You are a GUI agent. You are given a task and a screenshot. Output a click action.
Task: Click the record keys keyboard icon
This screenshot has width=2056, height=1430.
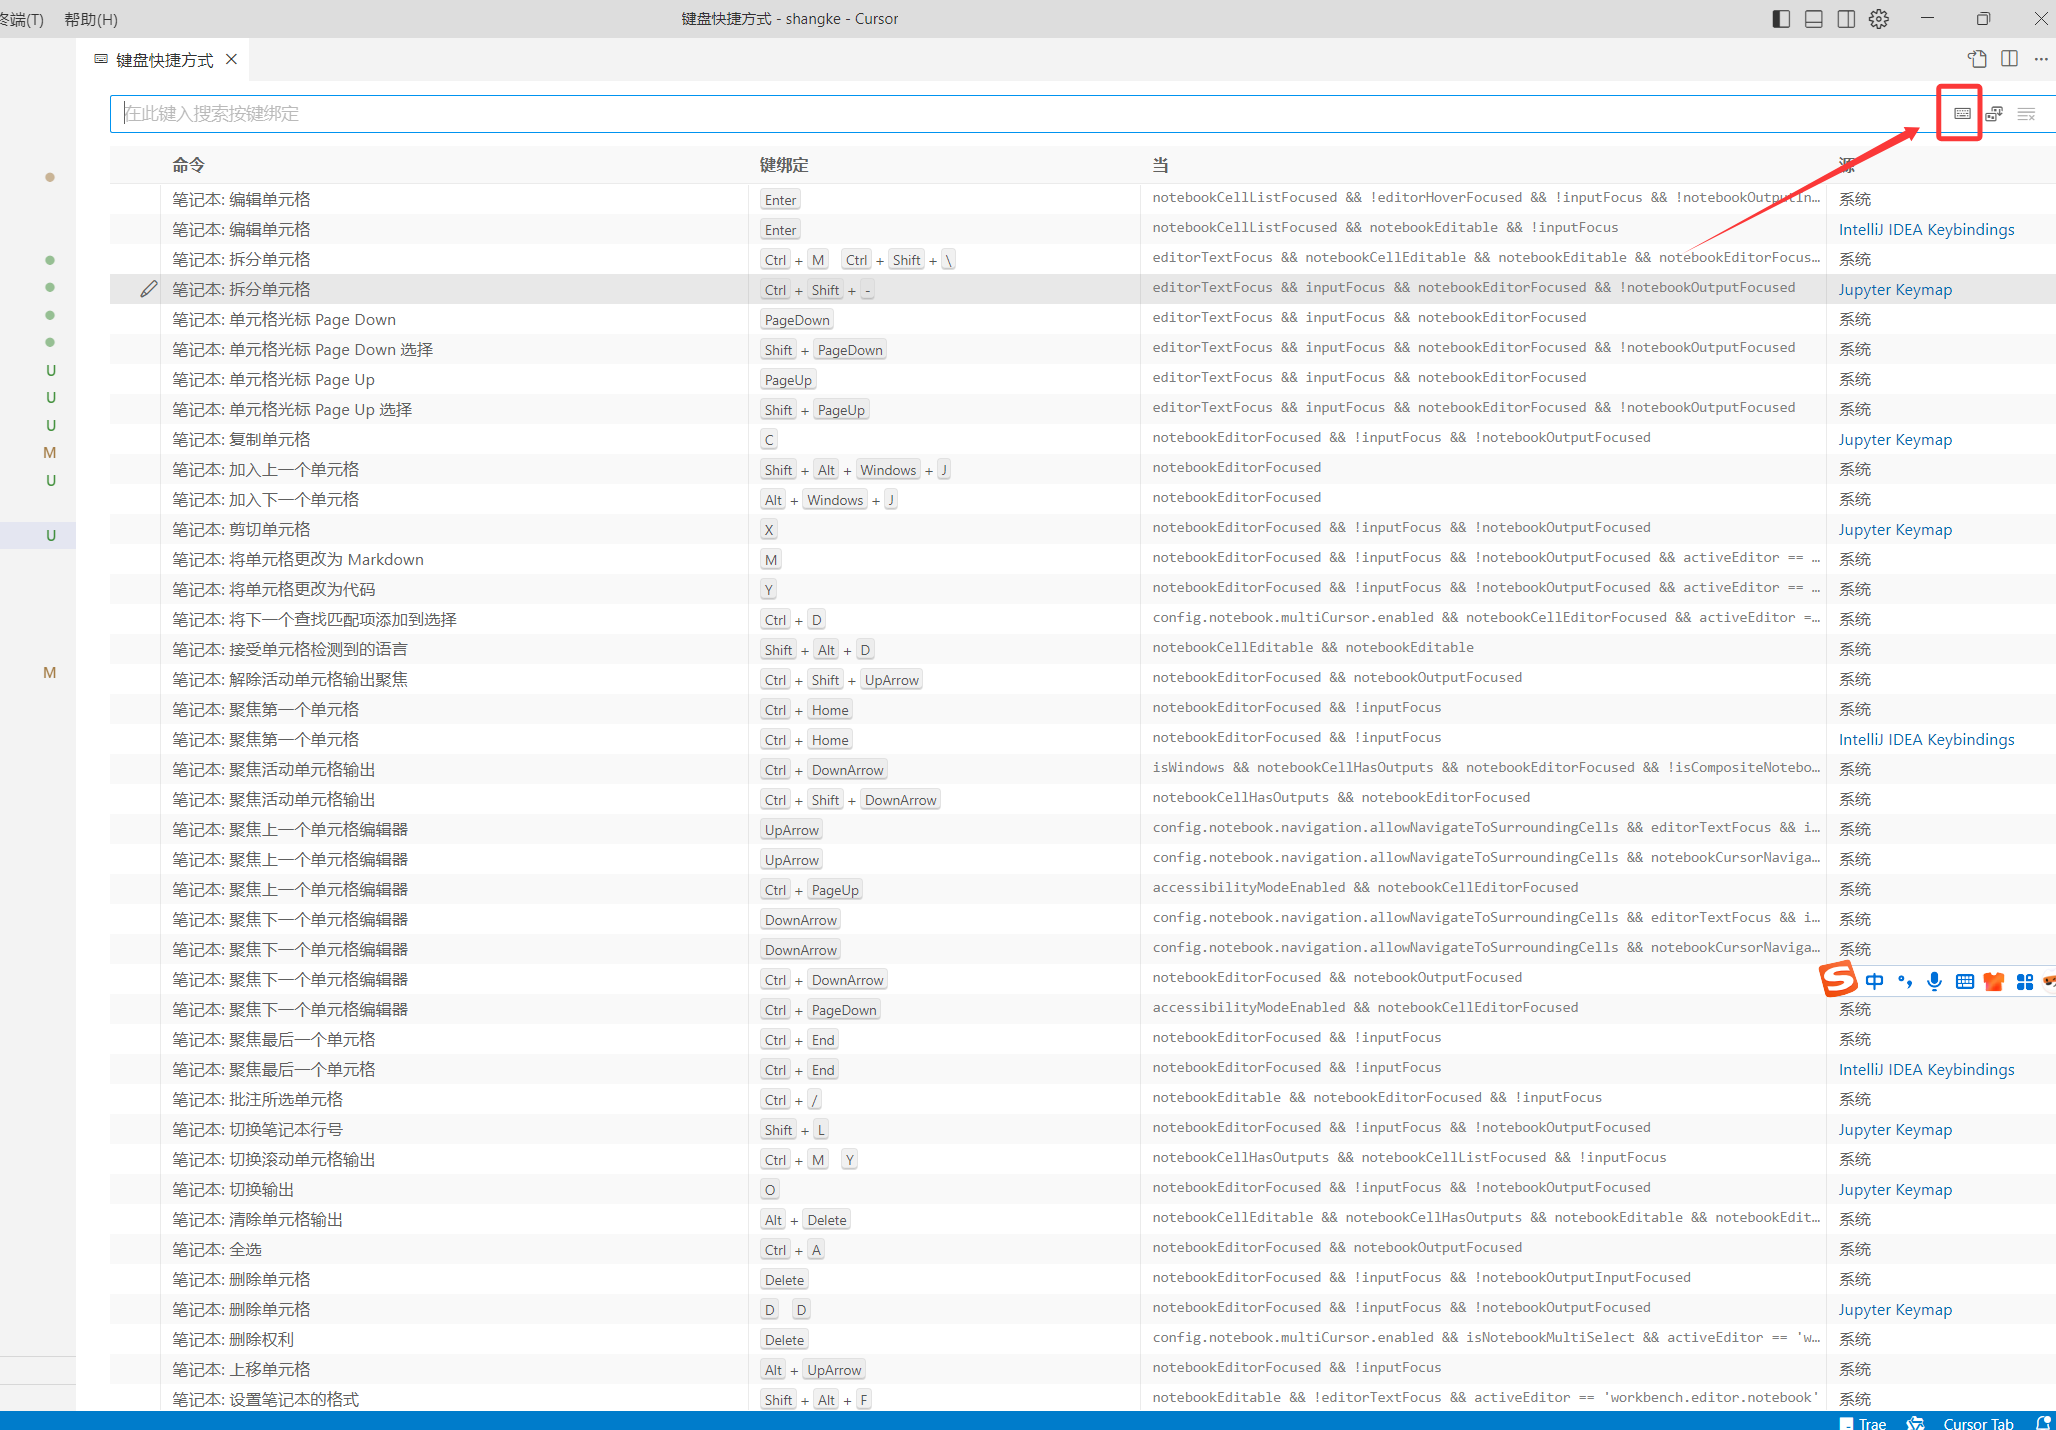(1962, 114)
